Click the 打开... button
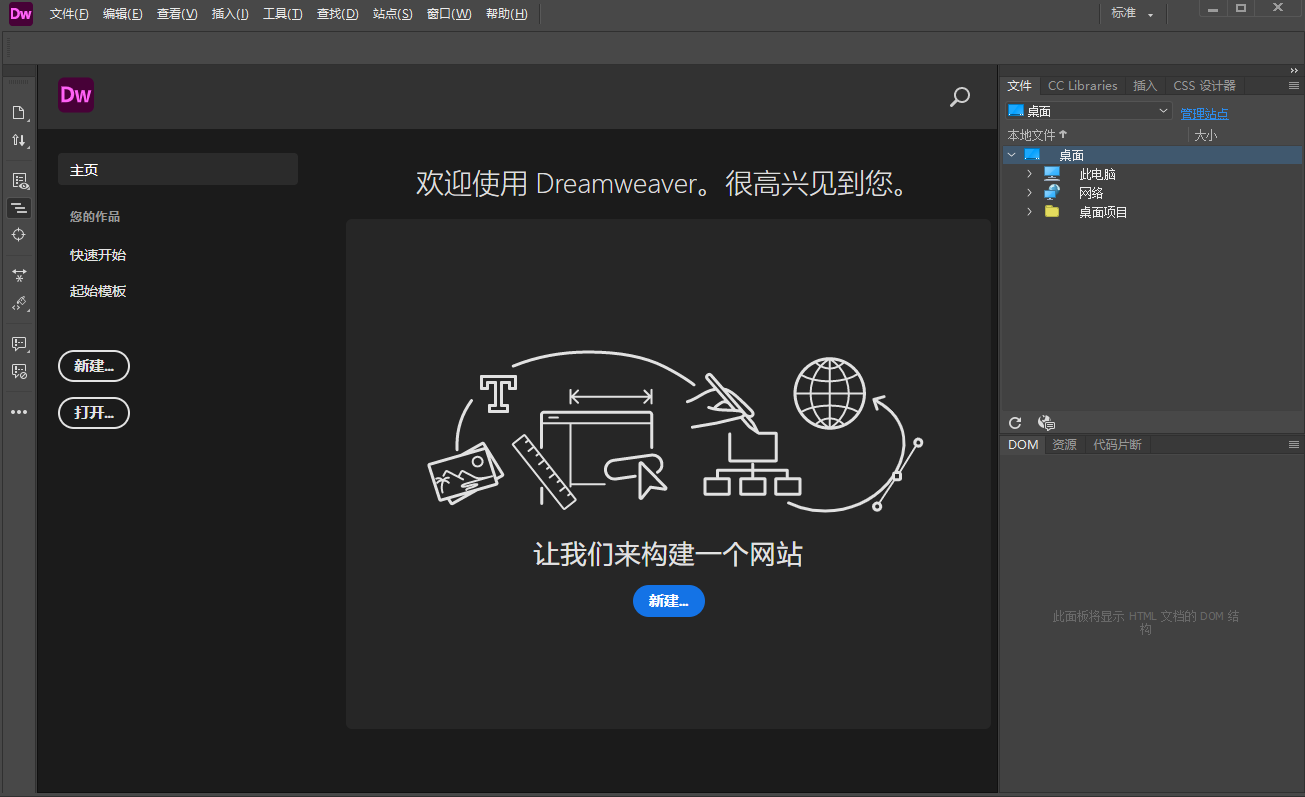The width and height of the screenshot is (1305, 797). 94,413
